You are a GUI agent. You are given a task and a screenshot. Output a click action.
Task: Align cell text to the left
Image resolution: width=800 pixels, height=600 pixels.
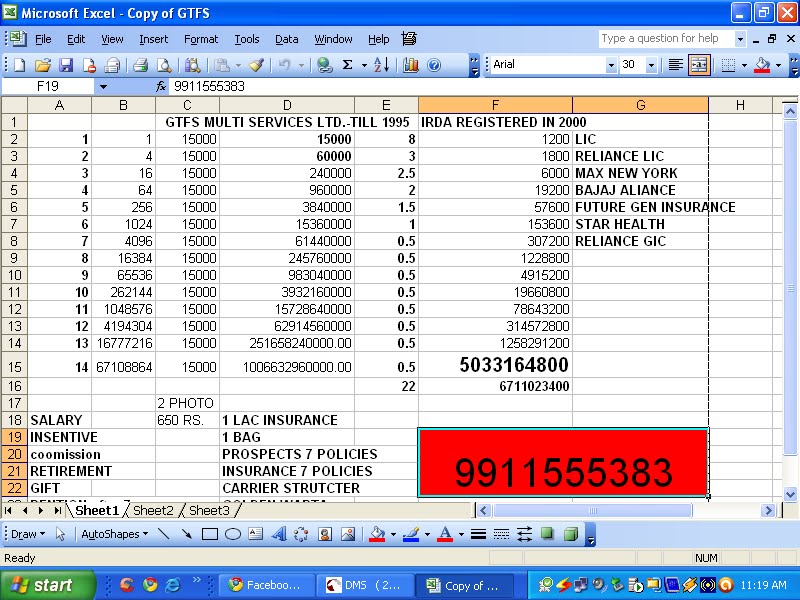(676, 65)
